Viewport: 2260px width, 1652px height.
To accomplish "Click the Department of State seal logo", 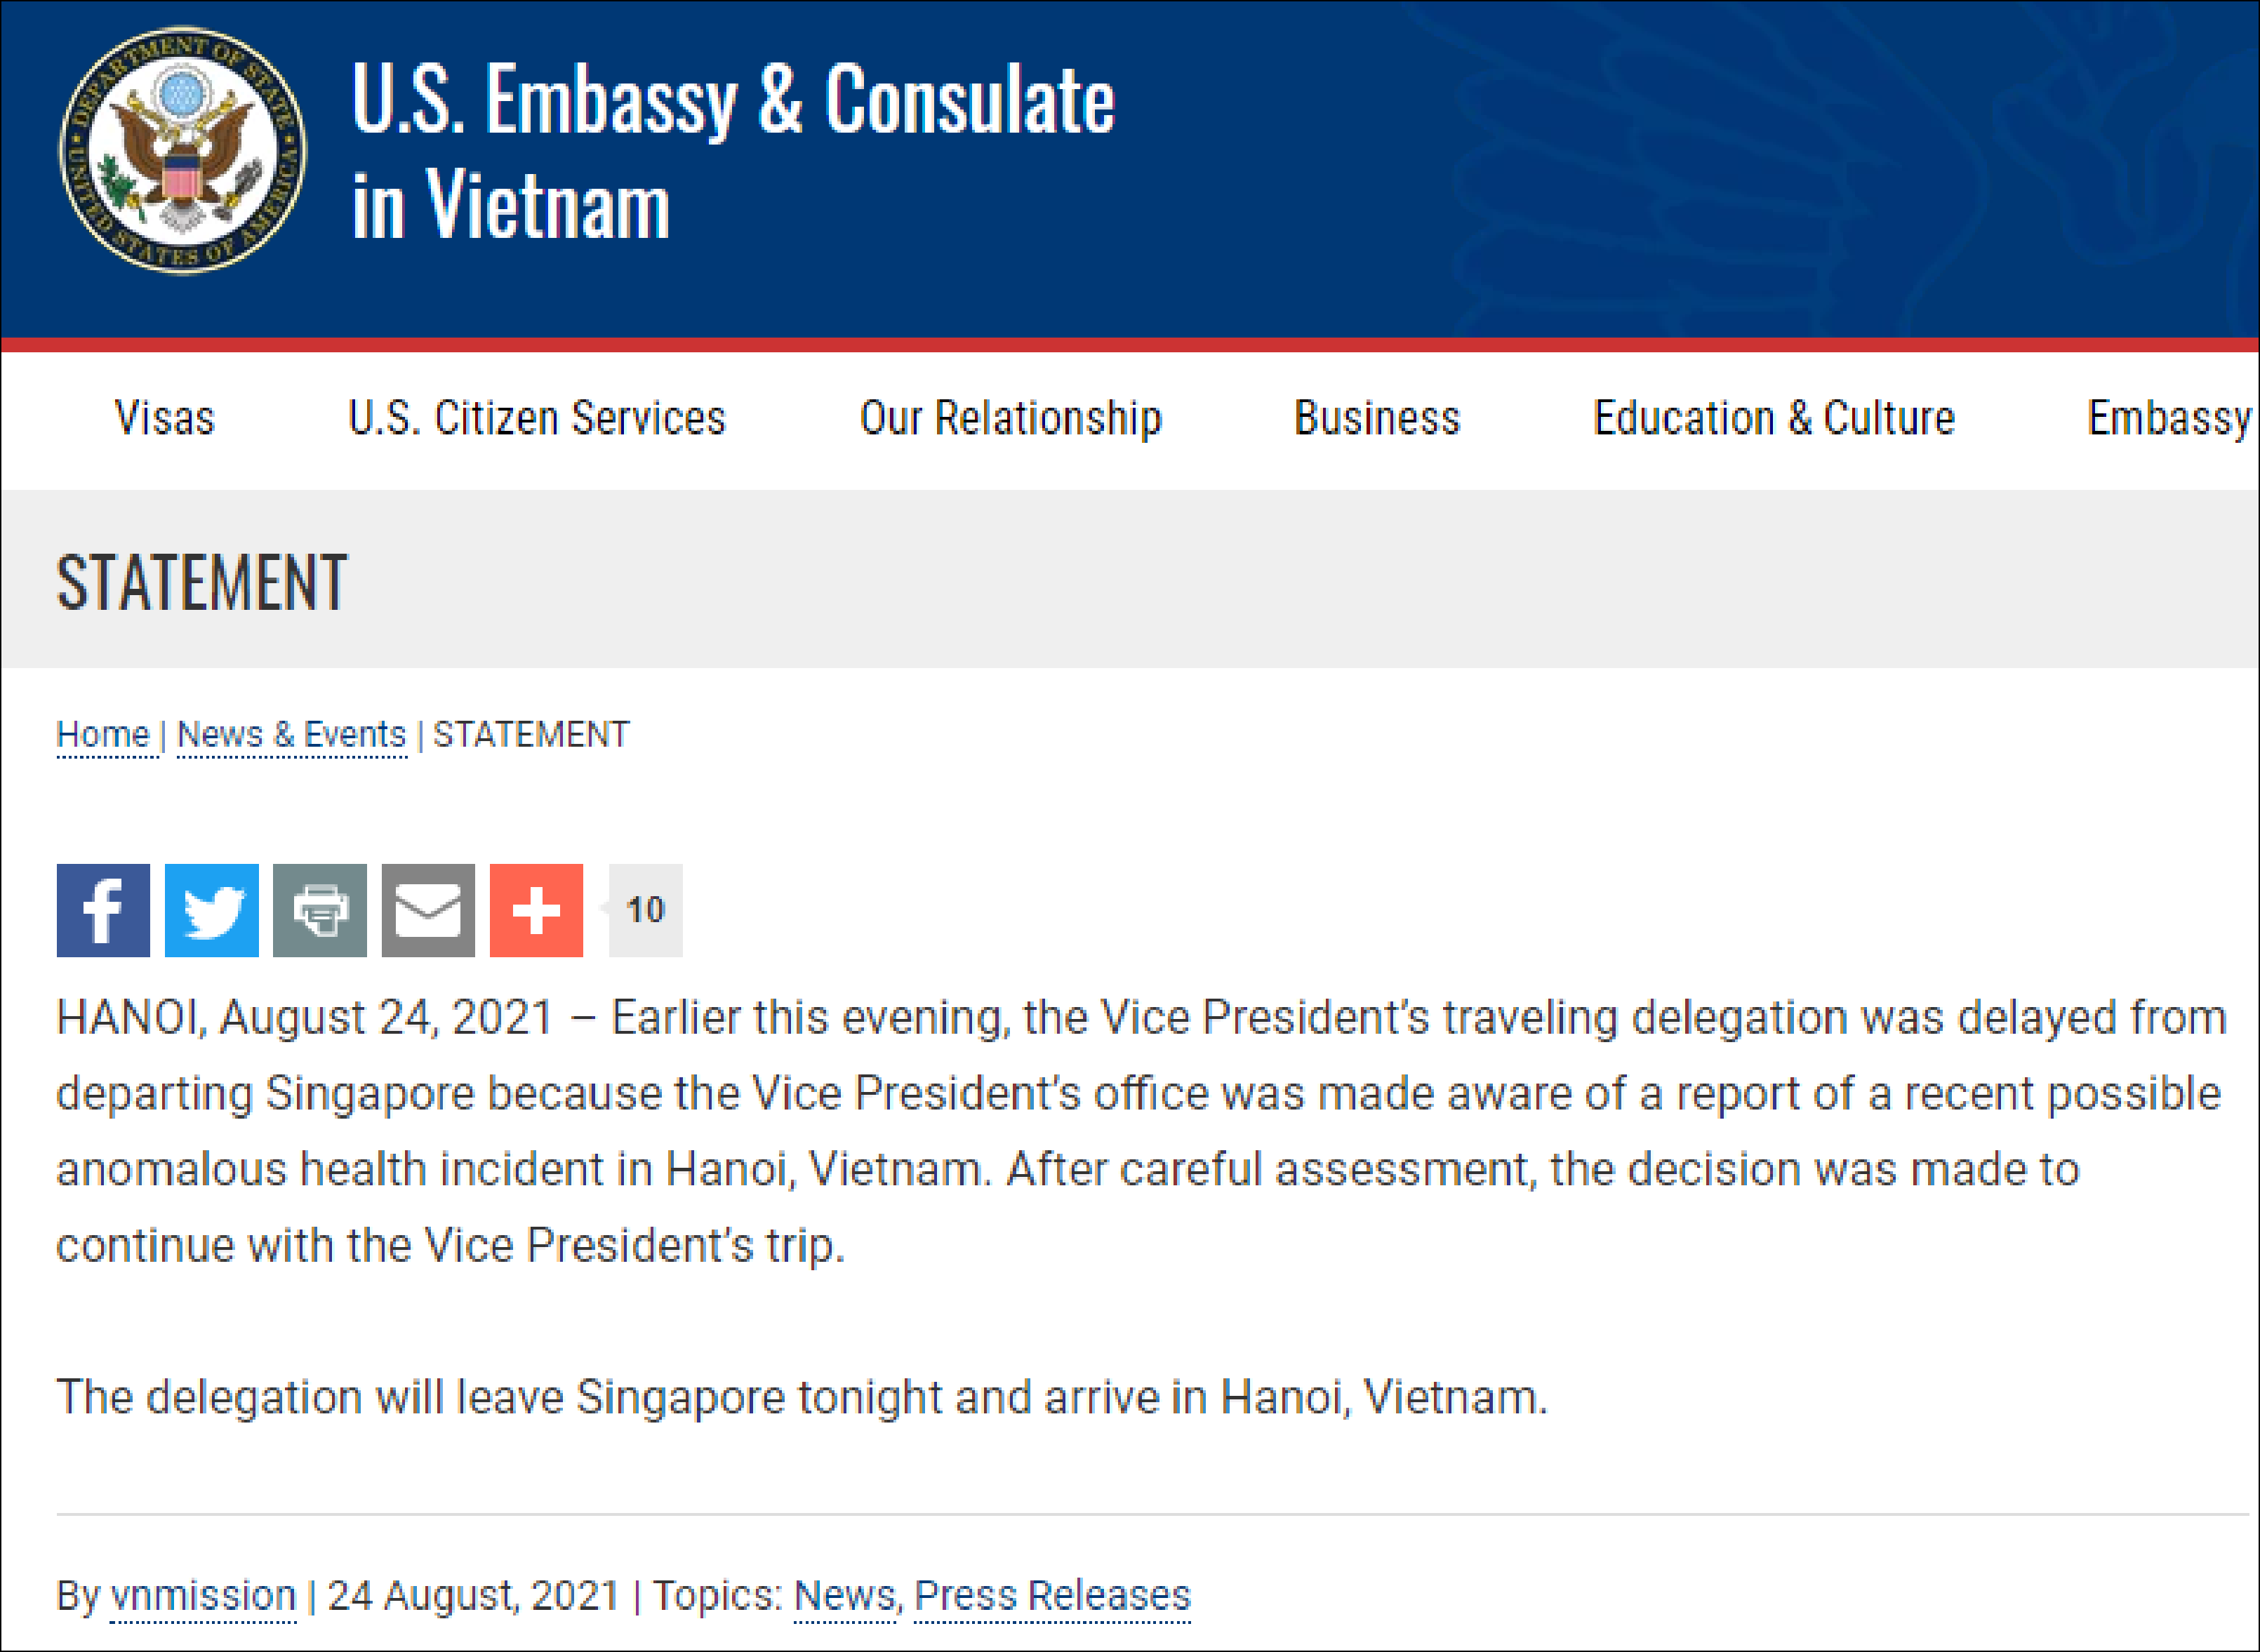I will coord(183,151).
